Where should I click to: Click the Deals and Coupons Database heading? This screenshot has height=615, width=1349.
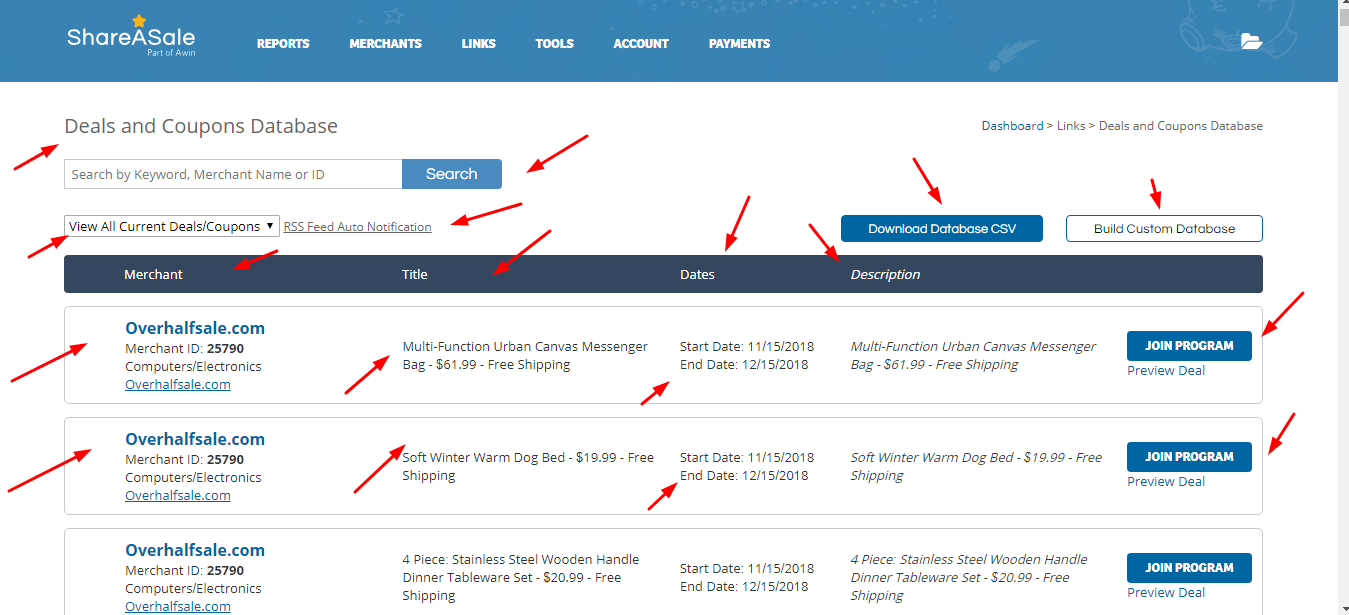coord(201,127)
